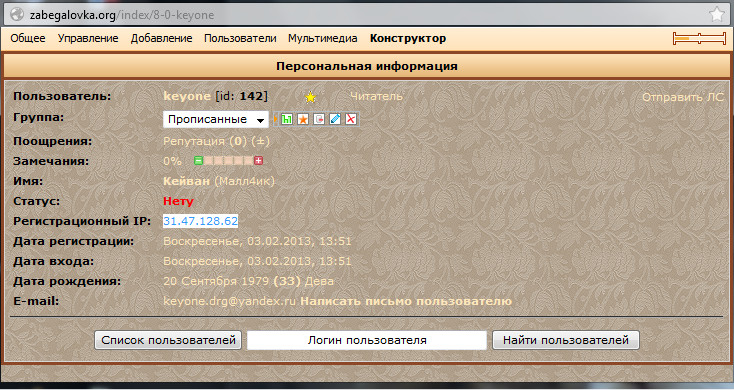Click the 0% warnings value
Image resolution: width=734 pixels, height=390 pixels.
172,161
